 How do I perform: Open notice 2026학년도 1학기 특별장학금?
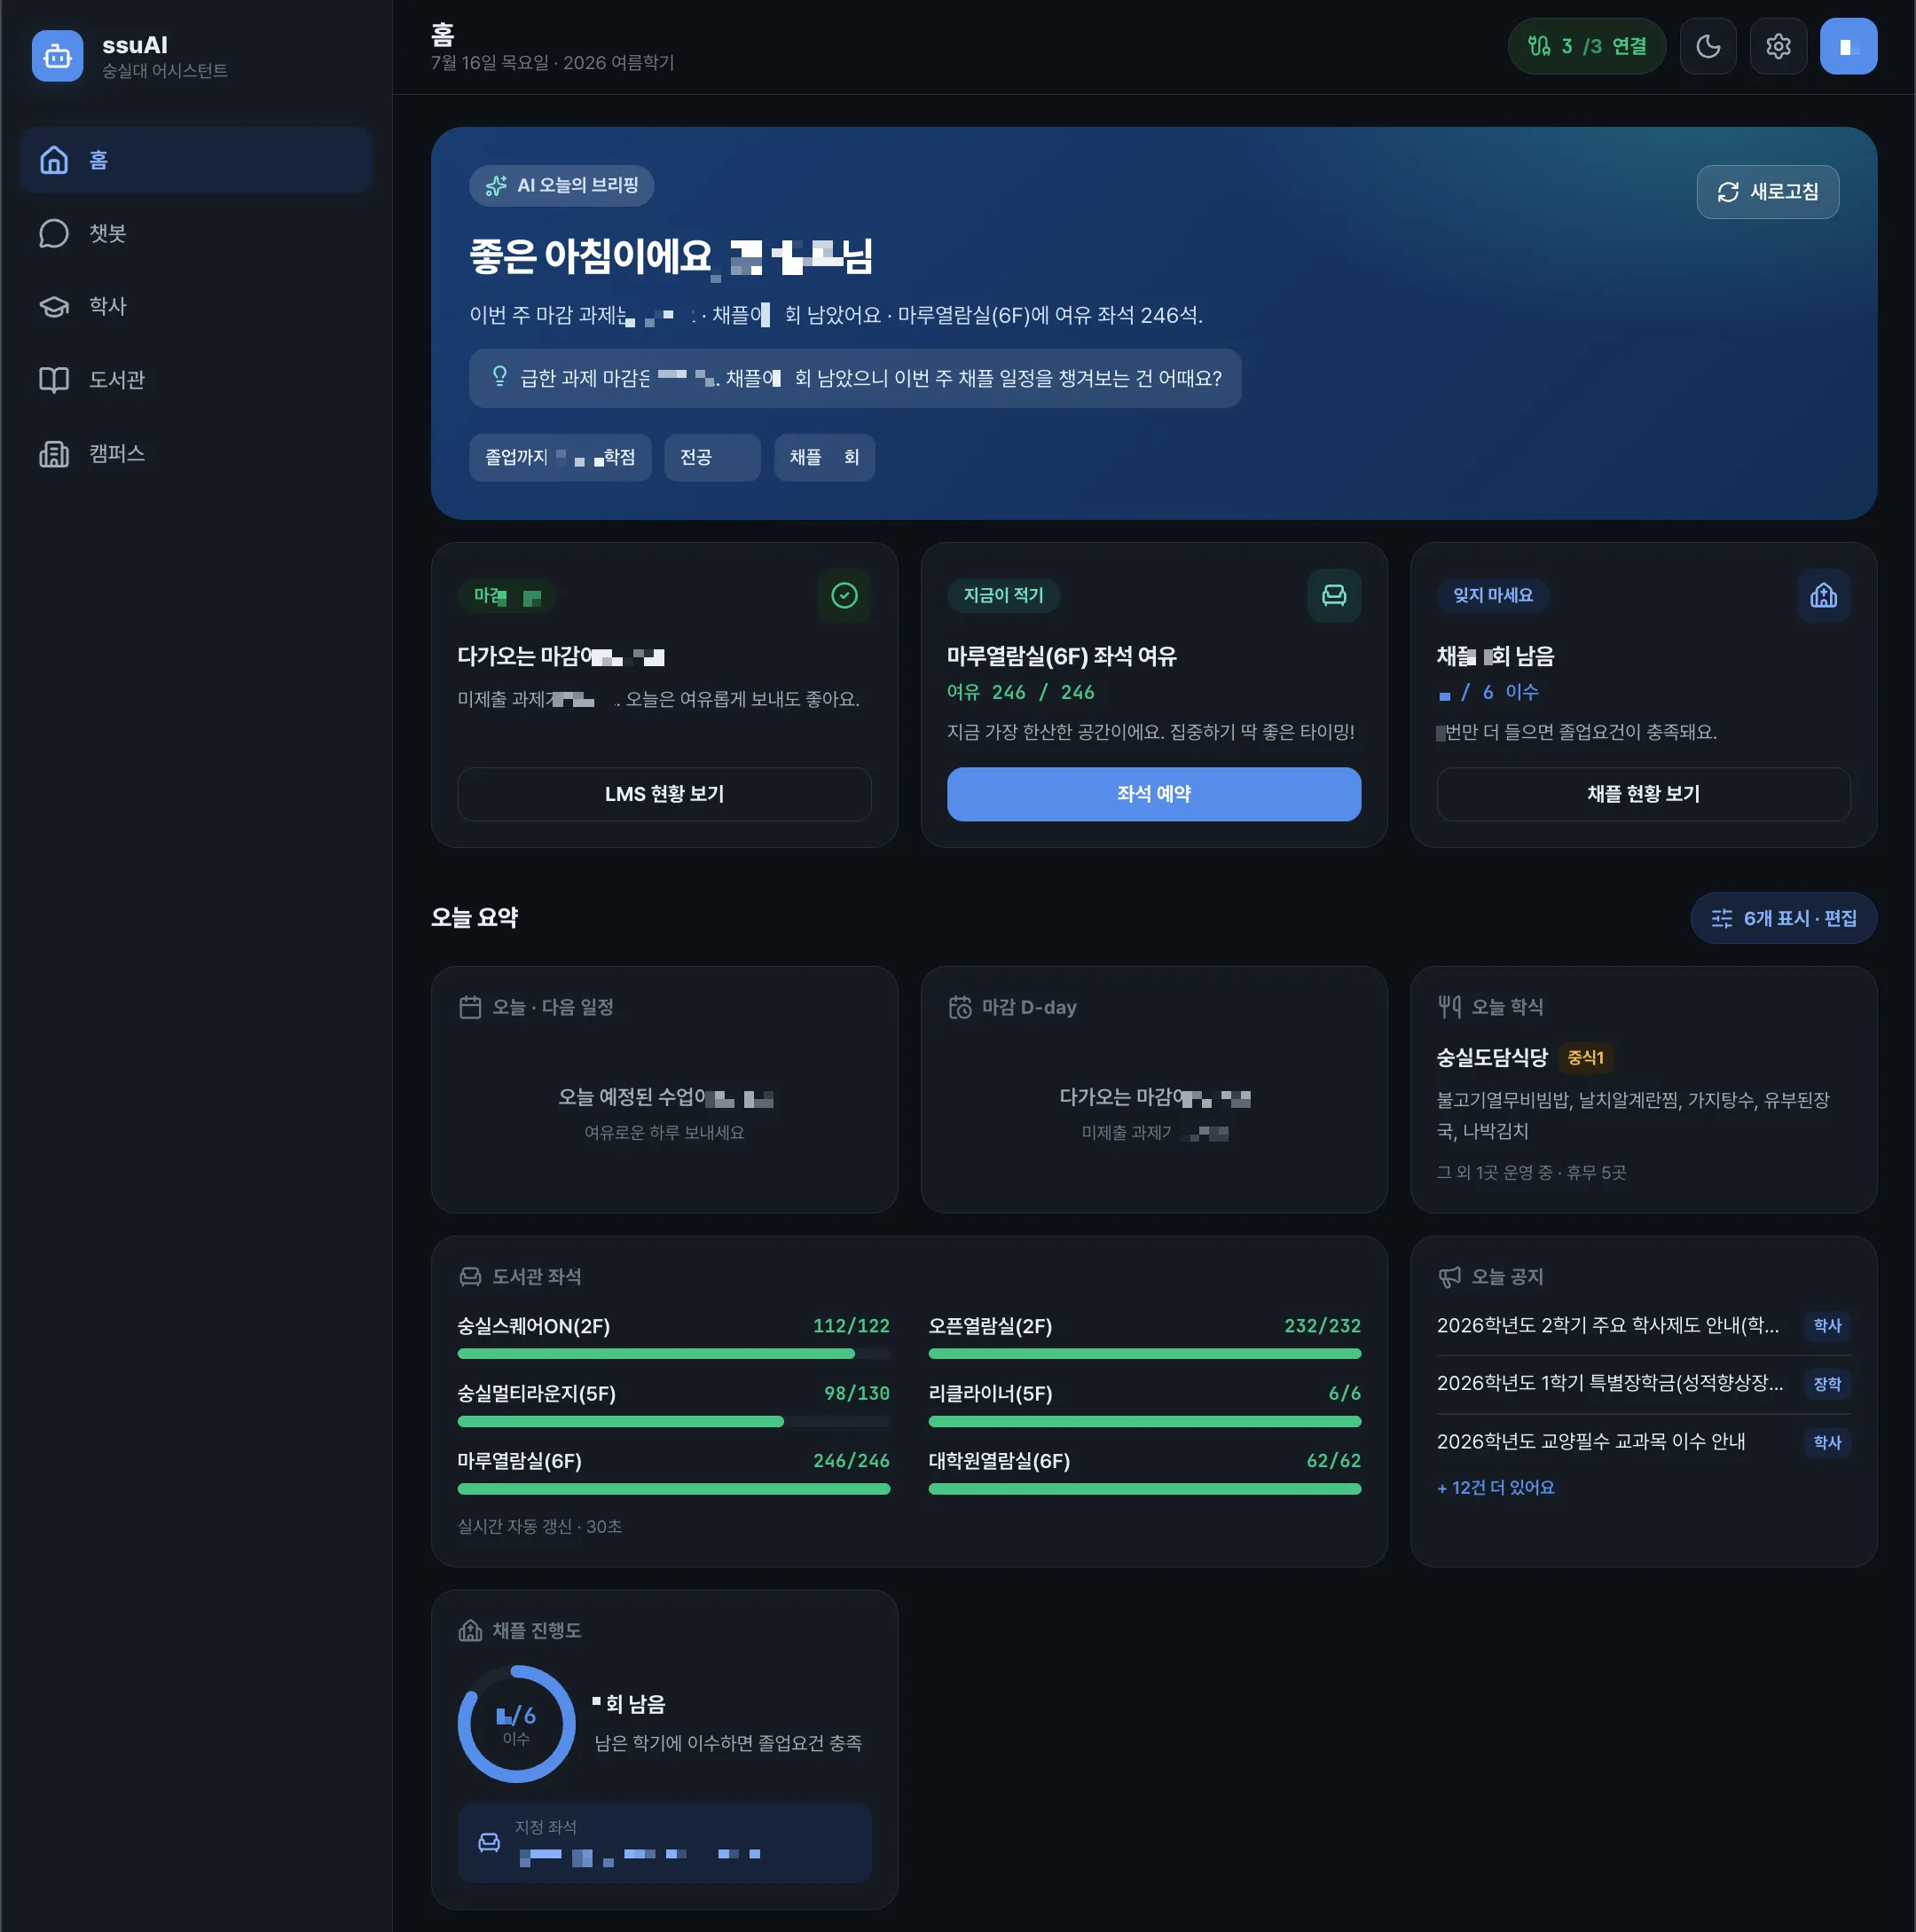[x=1610, y=1384]
